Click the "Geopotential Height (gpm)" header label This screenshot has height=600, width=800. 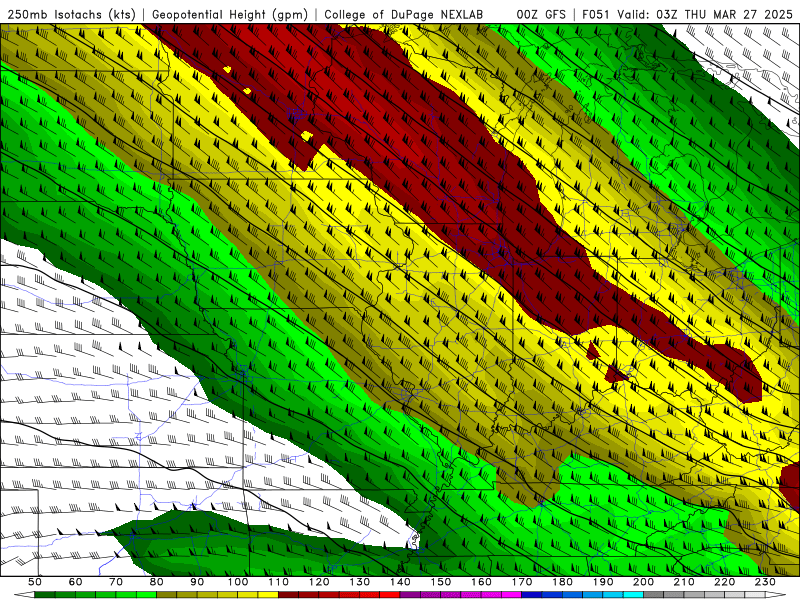(x=230, y=14)
